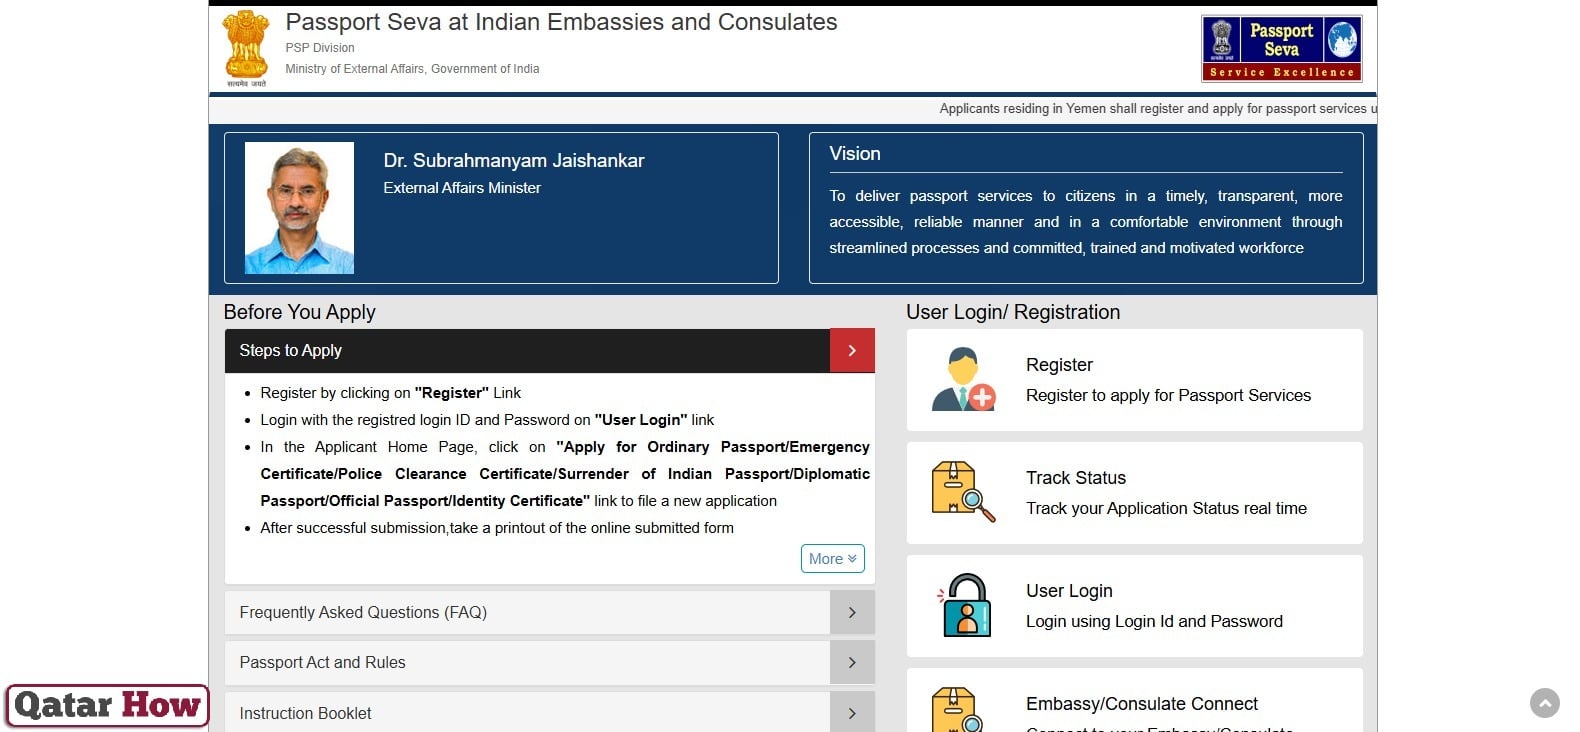Click the Register user-plus icon

(x=963, y=380)
